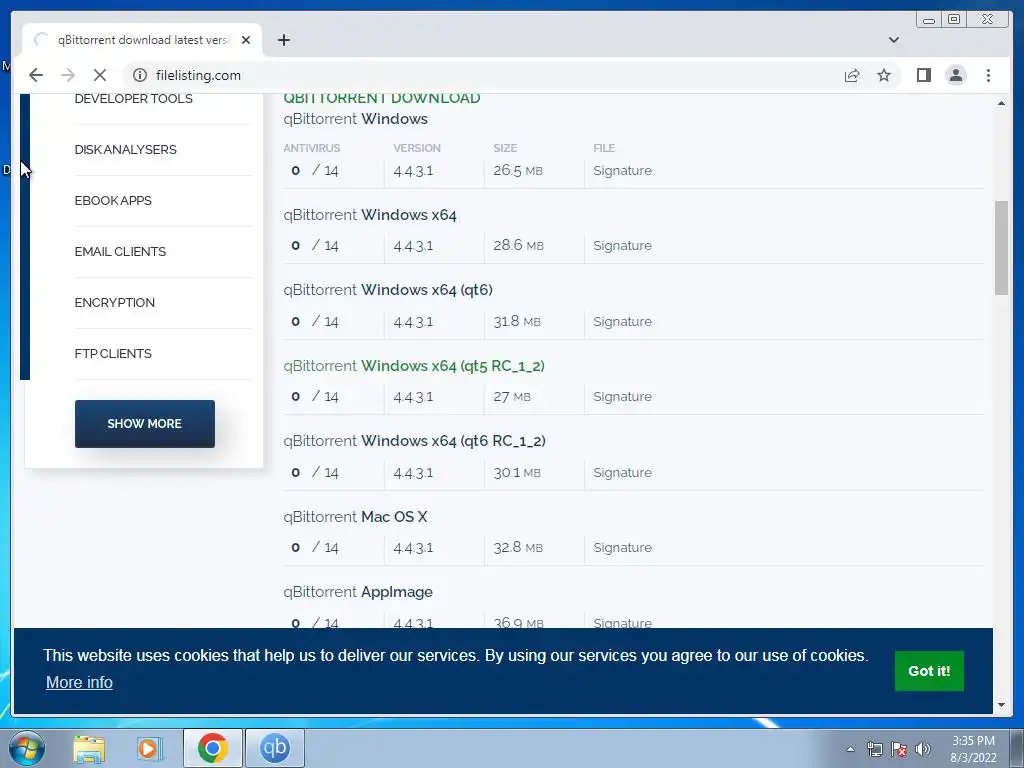Open Email Clients category
This screenshot has height=768, width=1024.
(120, 251)
